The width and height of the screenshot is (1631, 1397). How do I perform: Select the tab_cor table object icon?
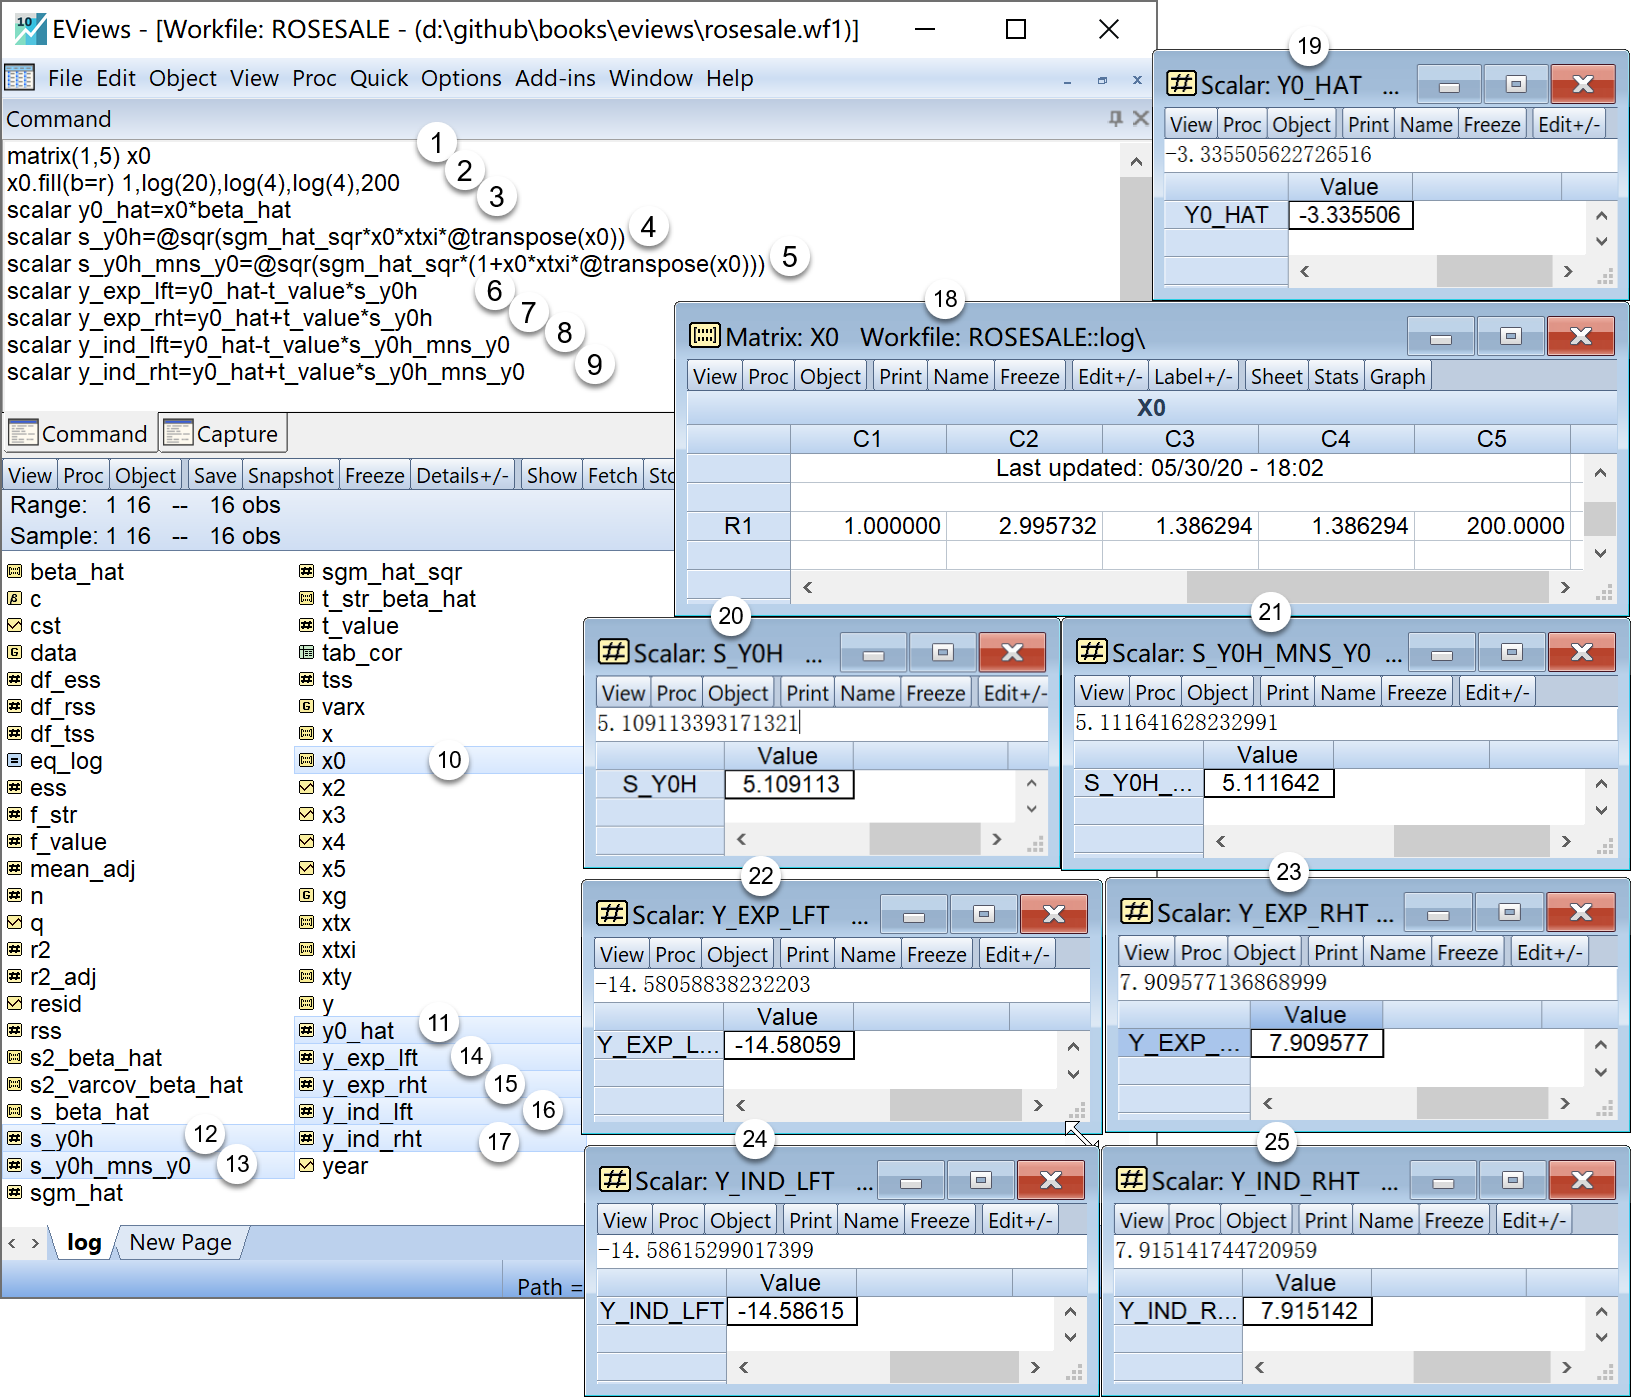(x=306, y=653)
